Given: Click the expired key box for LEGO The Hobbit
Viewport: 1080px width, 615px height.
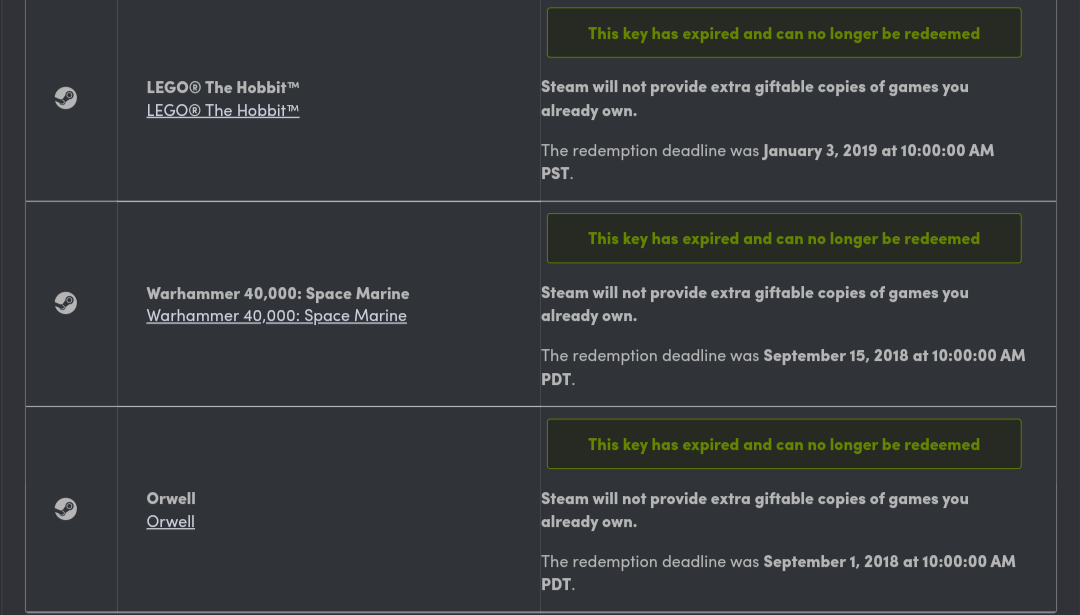Looking at the screenshot, I should click(784, 33).
